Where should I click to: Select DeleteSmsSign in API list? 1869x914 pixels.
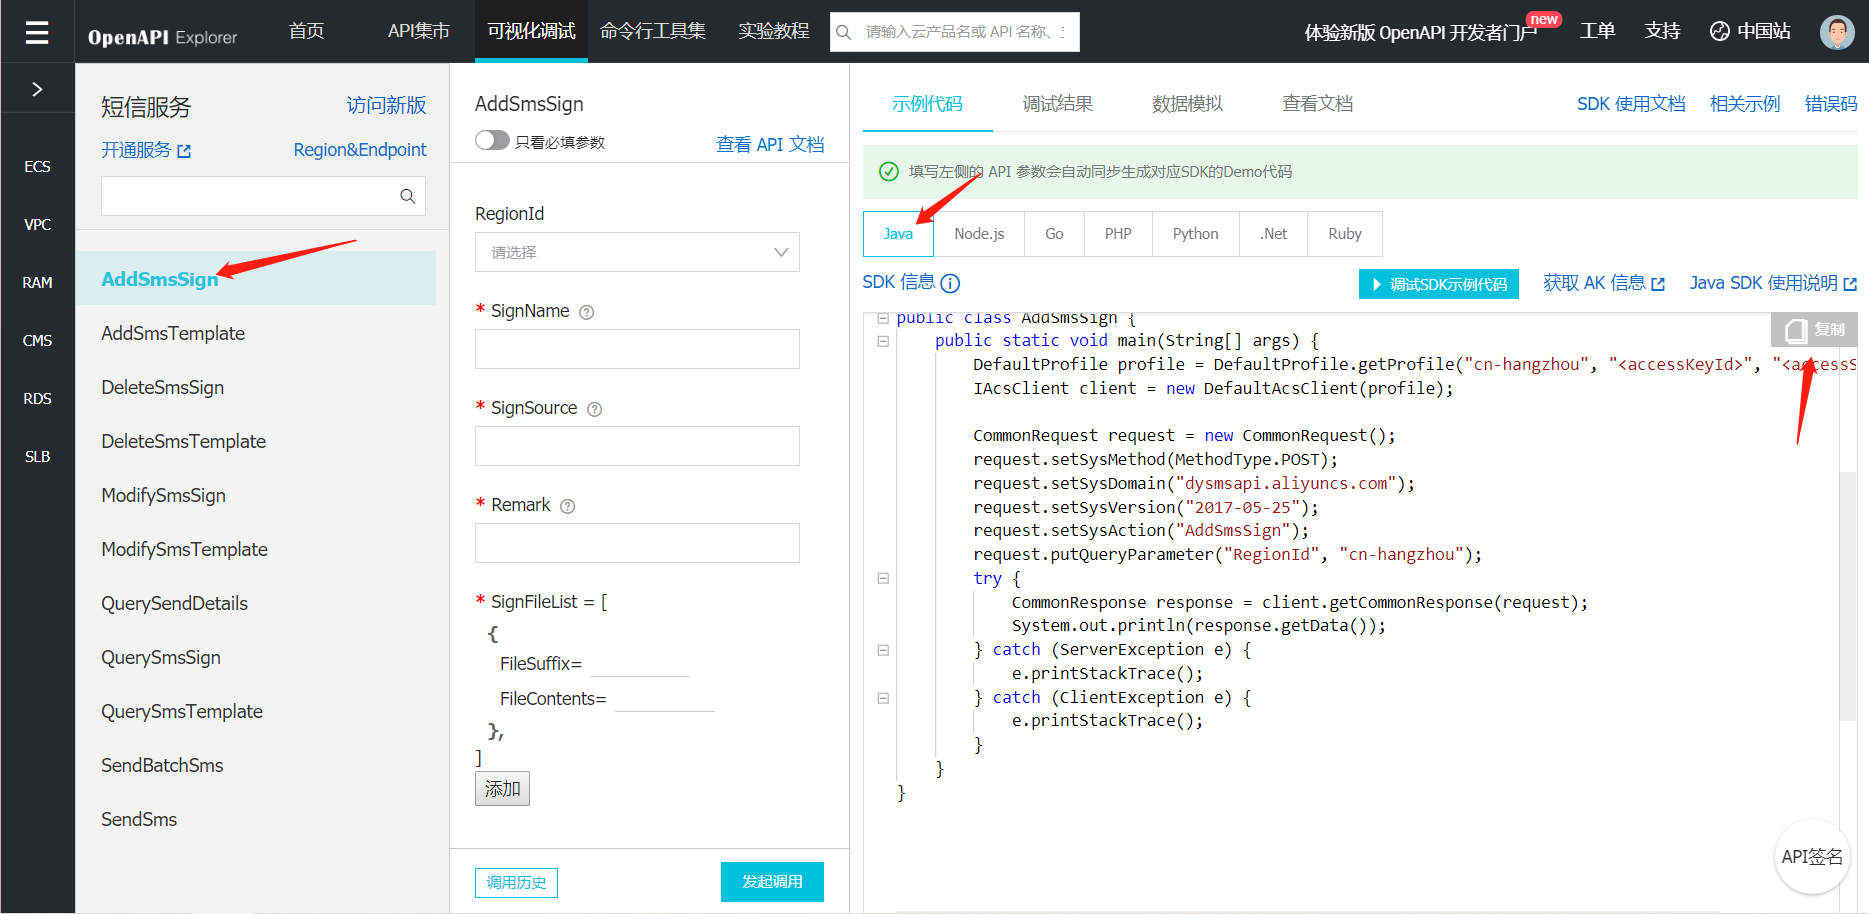(x=162, y=387)
